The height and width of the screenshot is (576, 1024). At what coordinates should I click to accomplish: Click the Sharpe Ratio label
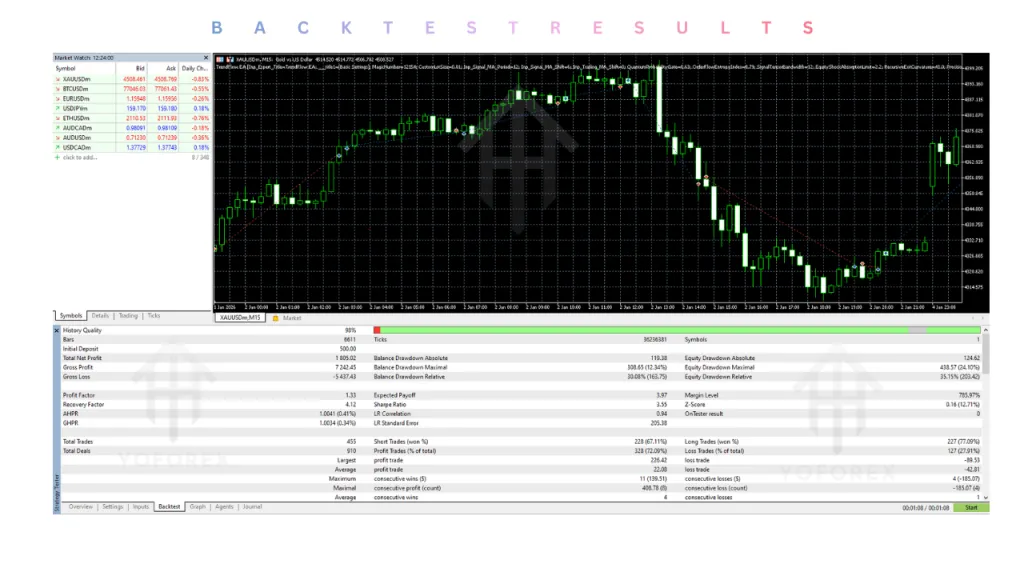click(x=390, y=404)
